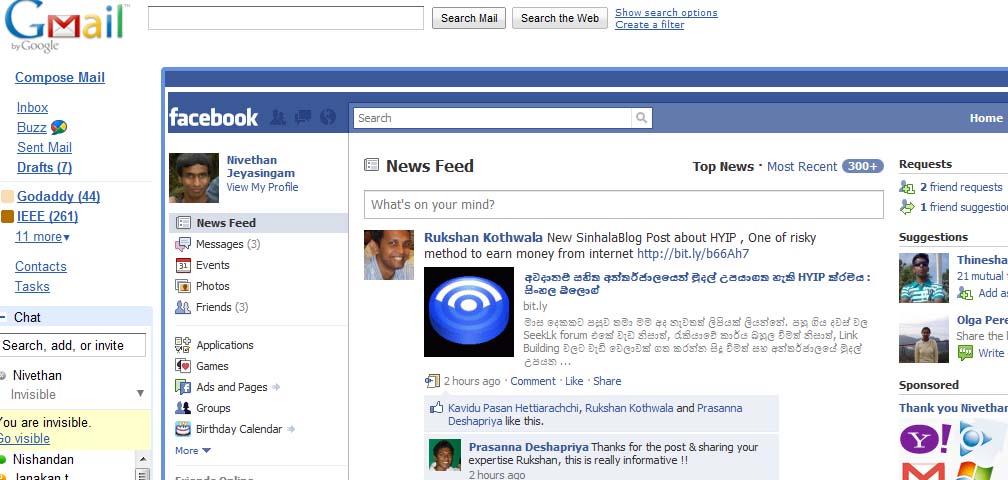The image size is (1008, 480).
Task: Click Go visible link in chat
Action: (24, 439)
